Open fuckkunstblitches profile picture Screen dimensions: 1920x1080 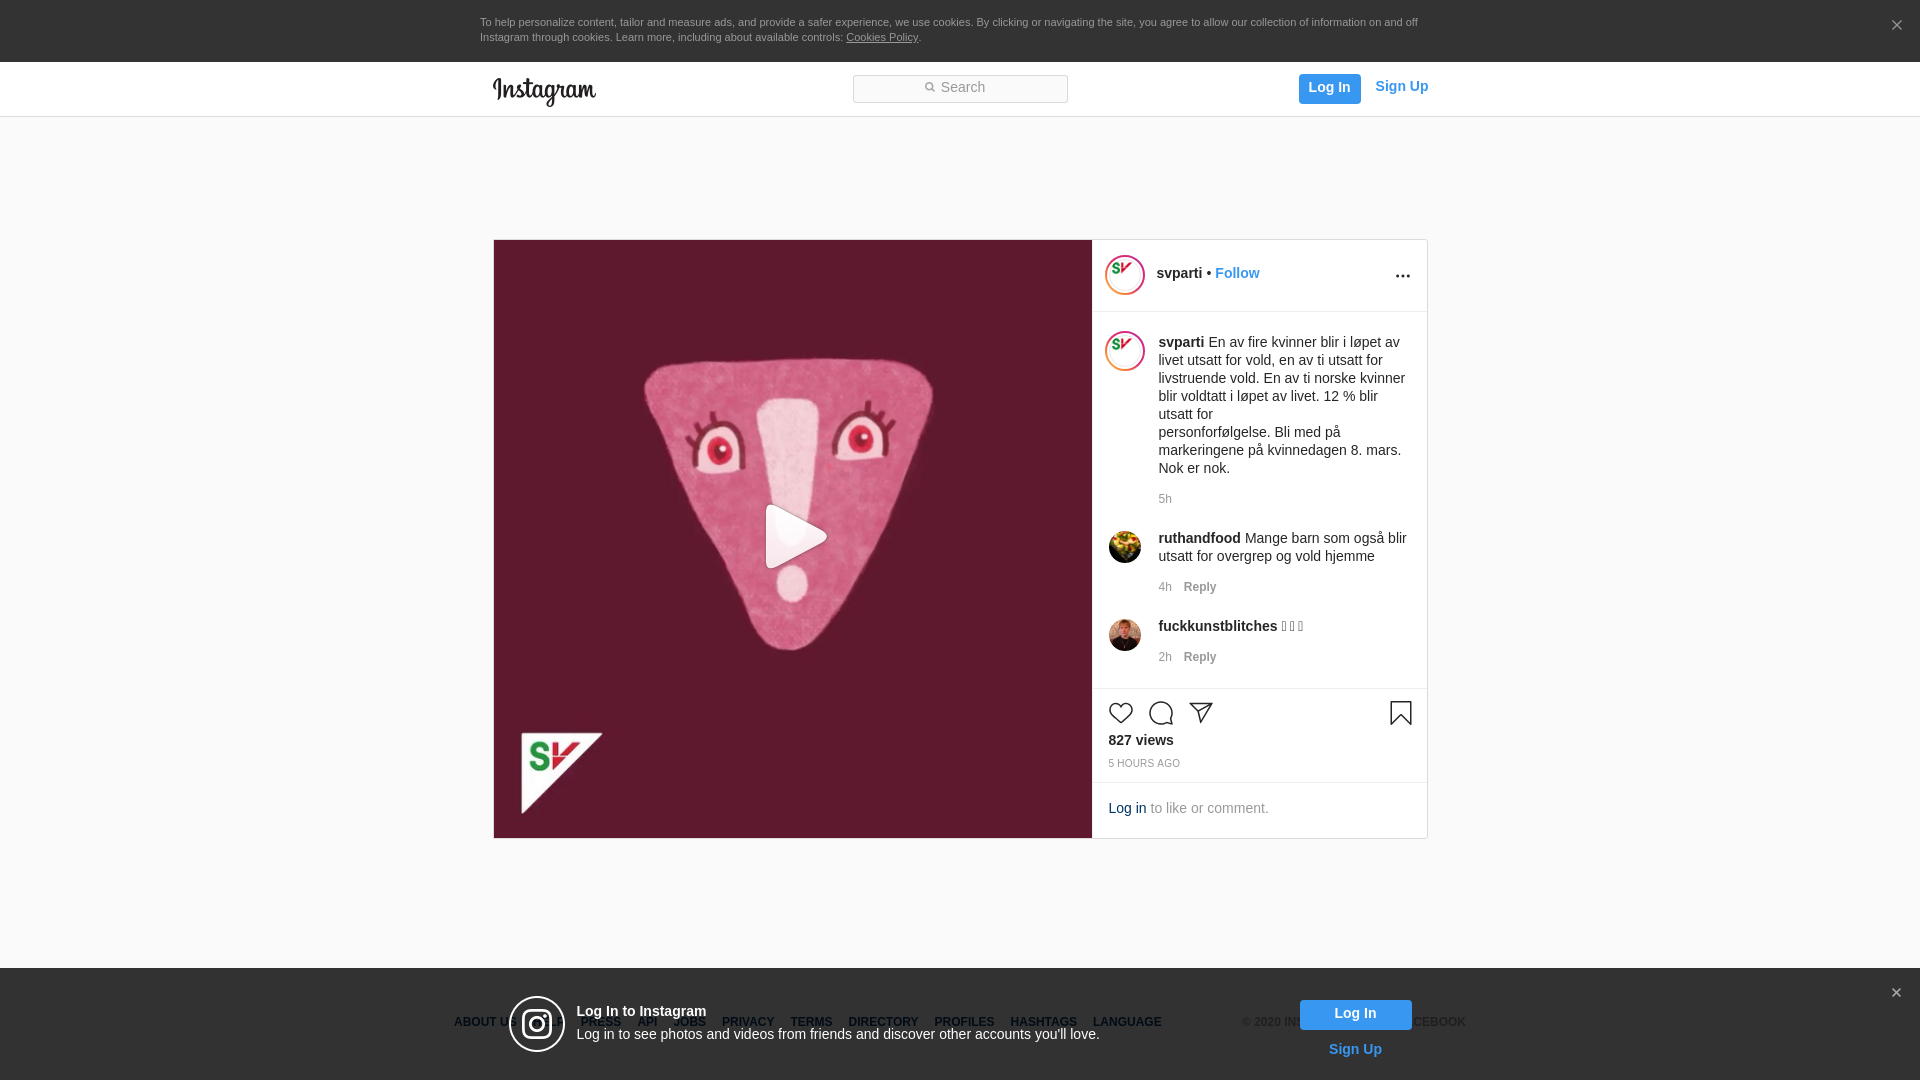[x=1124, y=635]
